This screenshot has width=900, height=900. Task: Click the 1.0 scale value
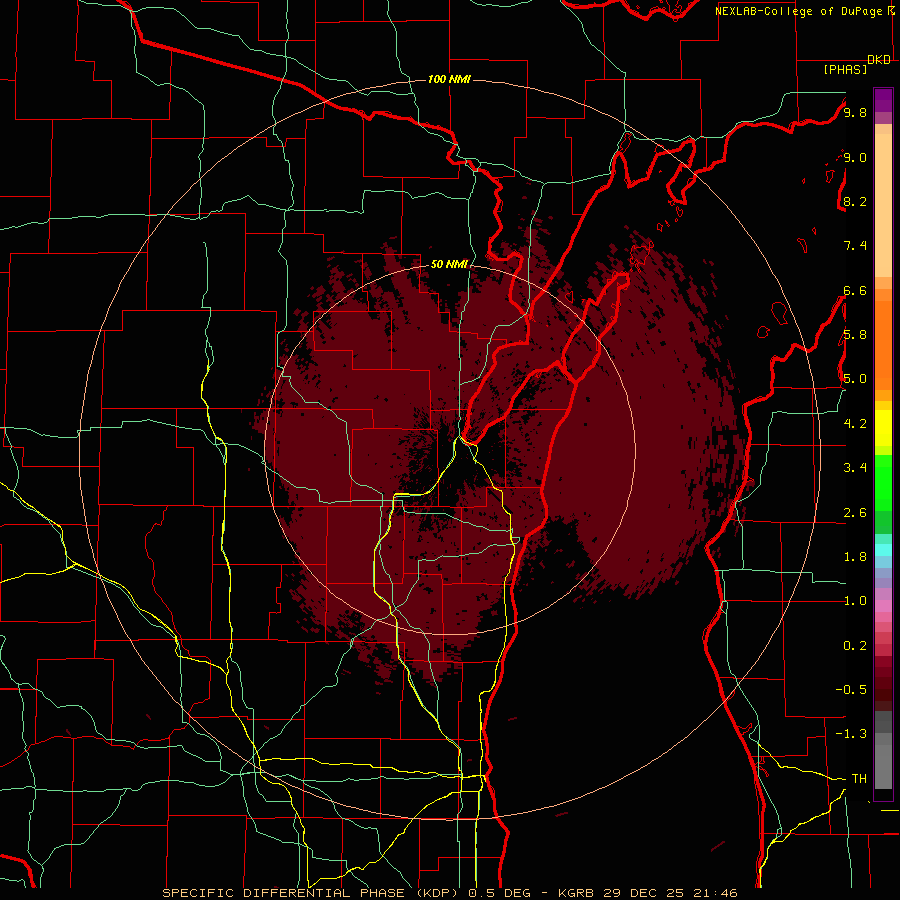tap(855, 601)
